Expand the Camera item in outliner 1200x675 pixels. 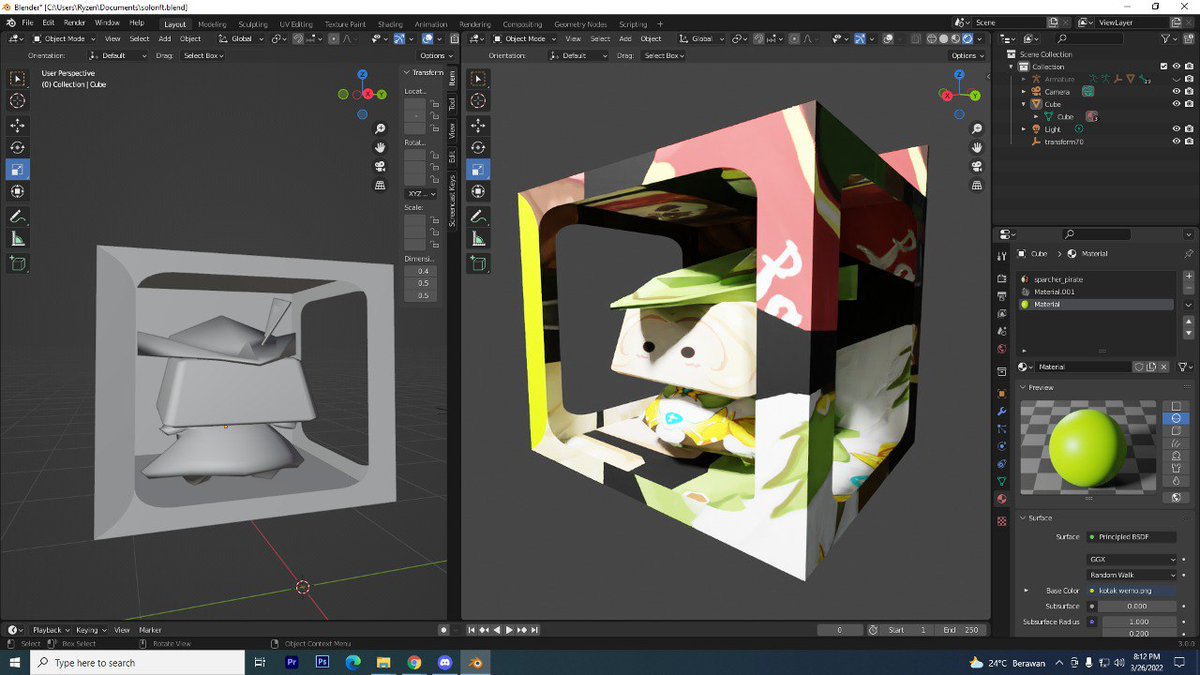[x=1024, y=92]
